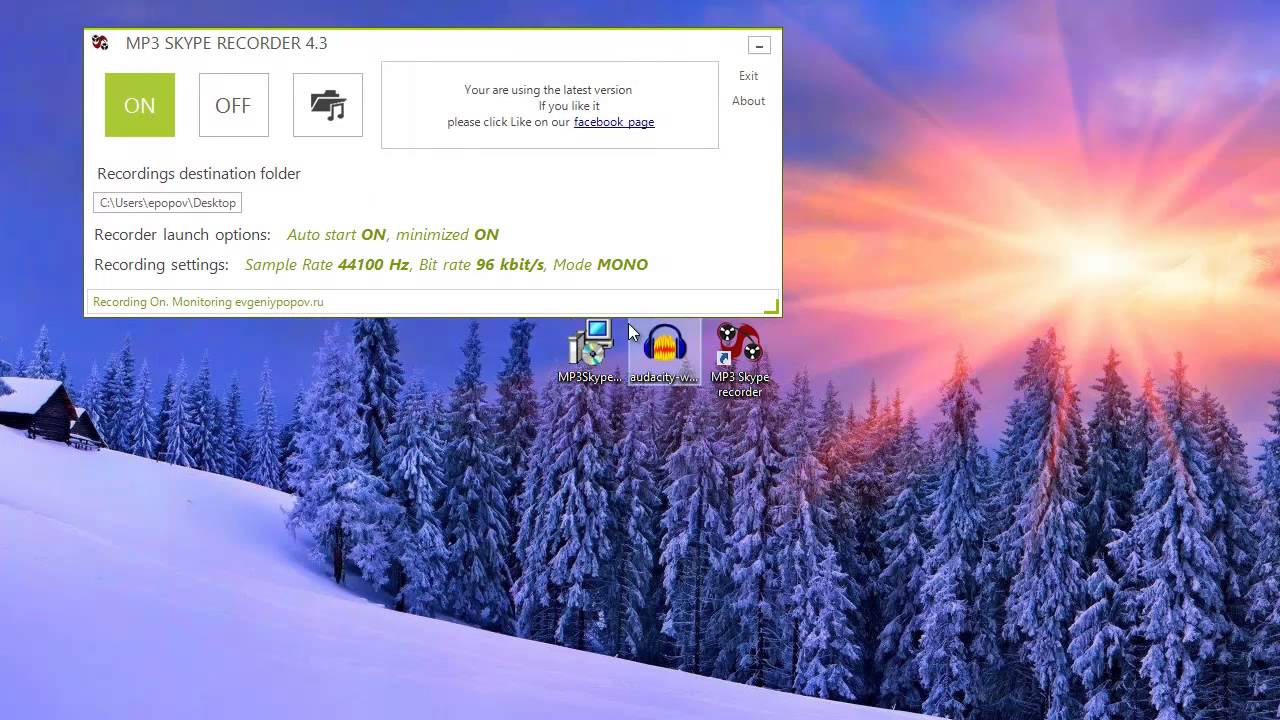Click Exit in the recorder window
This screenshot has width=1280, height=720.
(x=748, y=76)
